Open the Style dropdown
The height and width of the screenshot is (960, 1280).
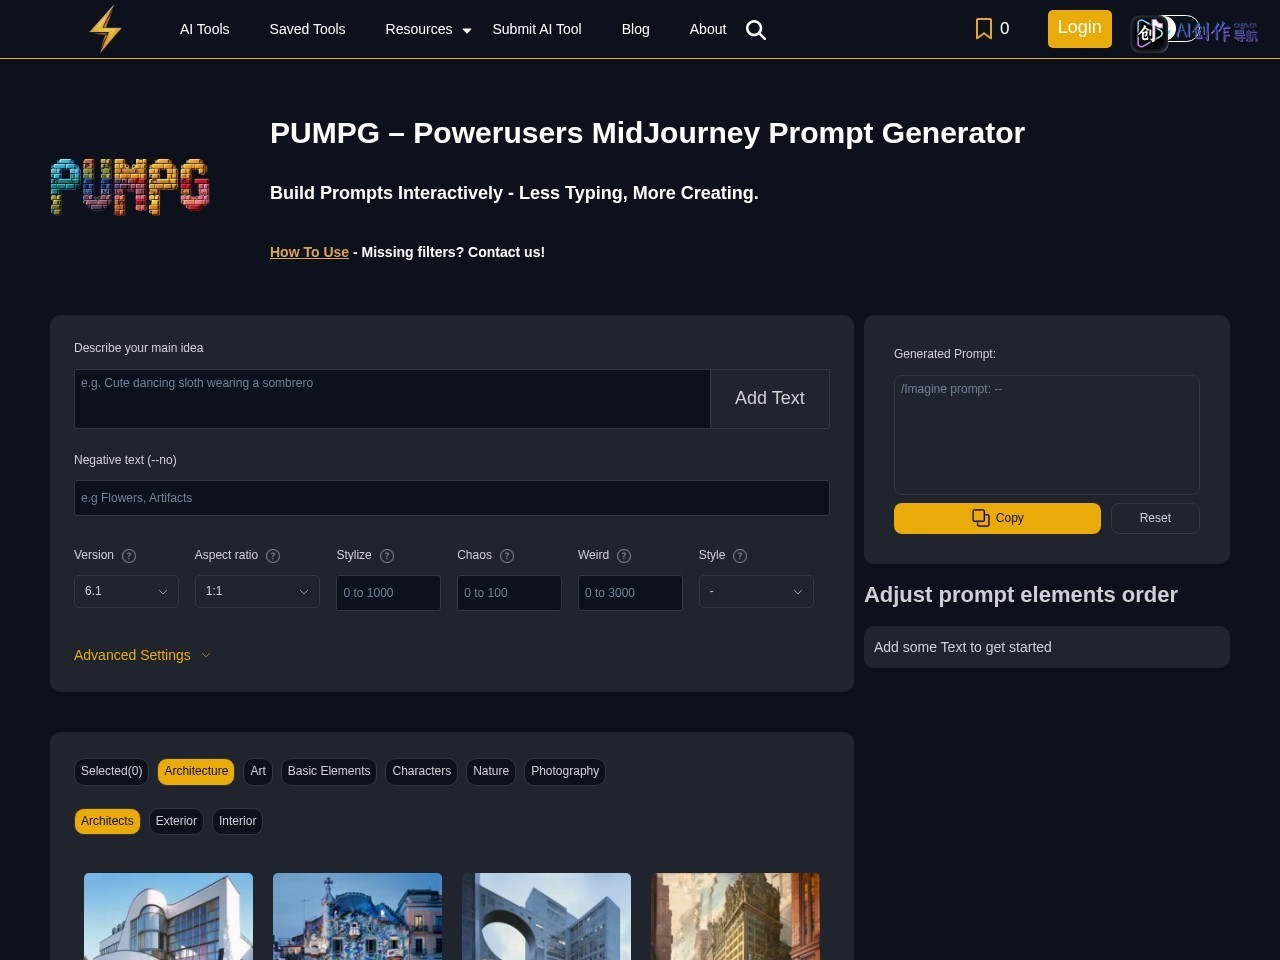tap(756, 591)
